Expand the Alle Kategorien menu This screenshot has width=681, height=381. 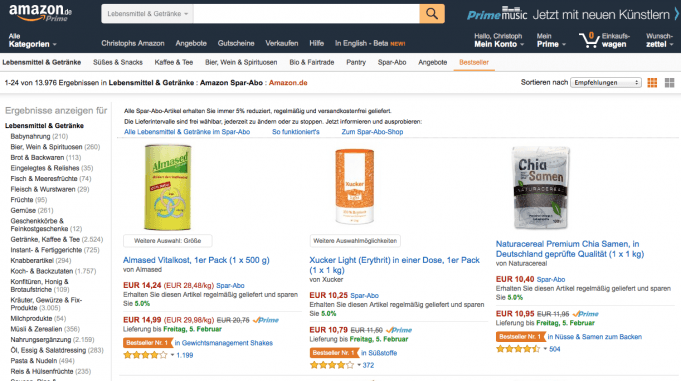click(33, 40)
